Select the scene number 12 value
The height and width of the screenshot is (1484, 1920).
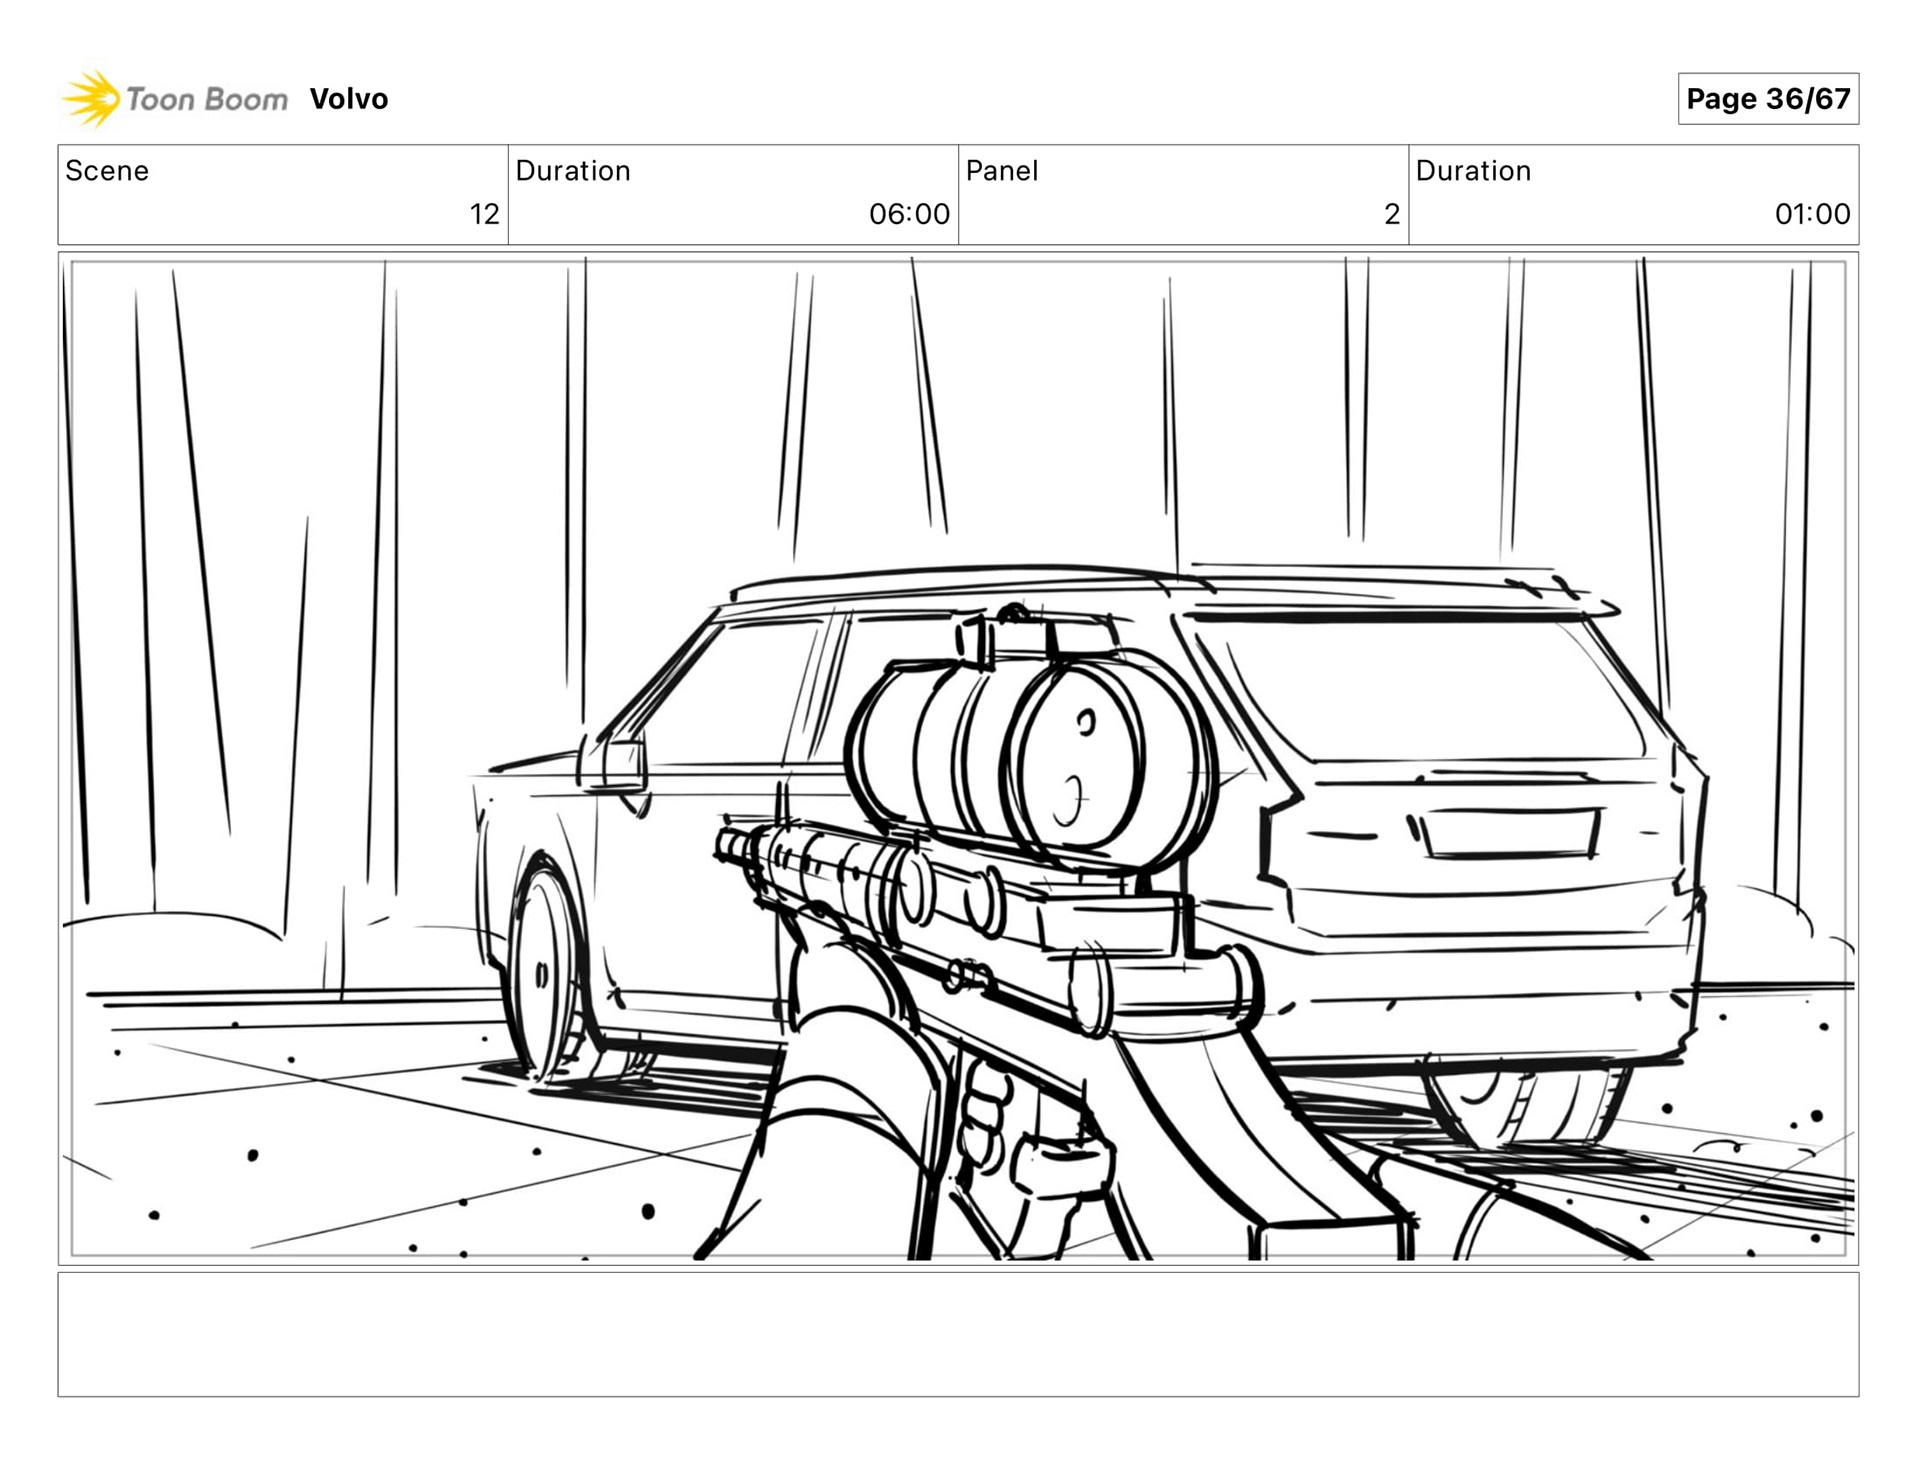pyautogui.click(x=484, y=214)
